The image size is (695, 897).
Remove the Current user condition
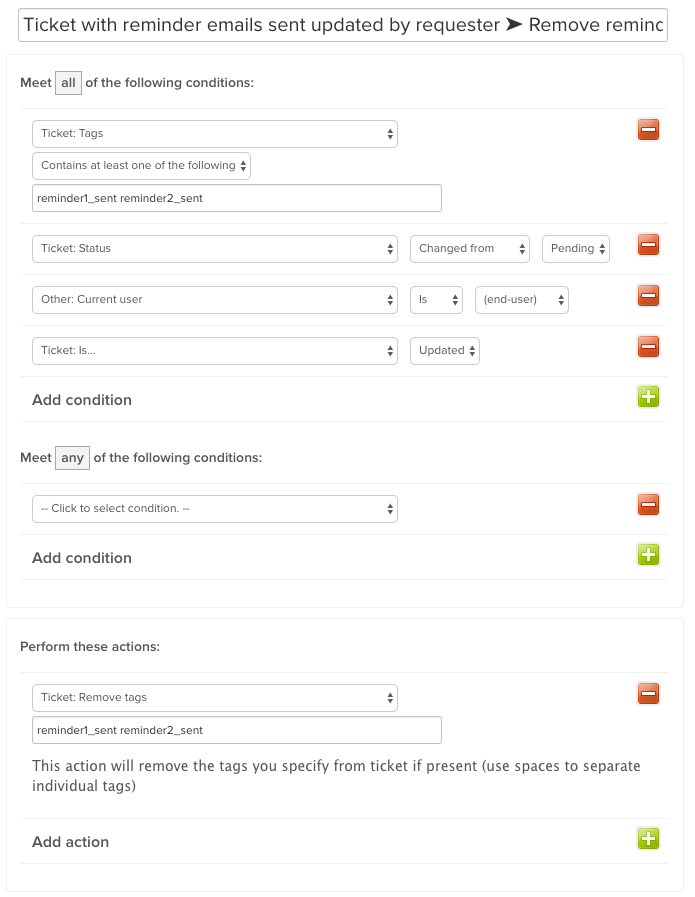(x=648, y=296)
